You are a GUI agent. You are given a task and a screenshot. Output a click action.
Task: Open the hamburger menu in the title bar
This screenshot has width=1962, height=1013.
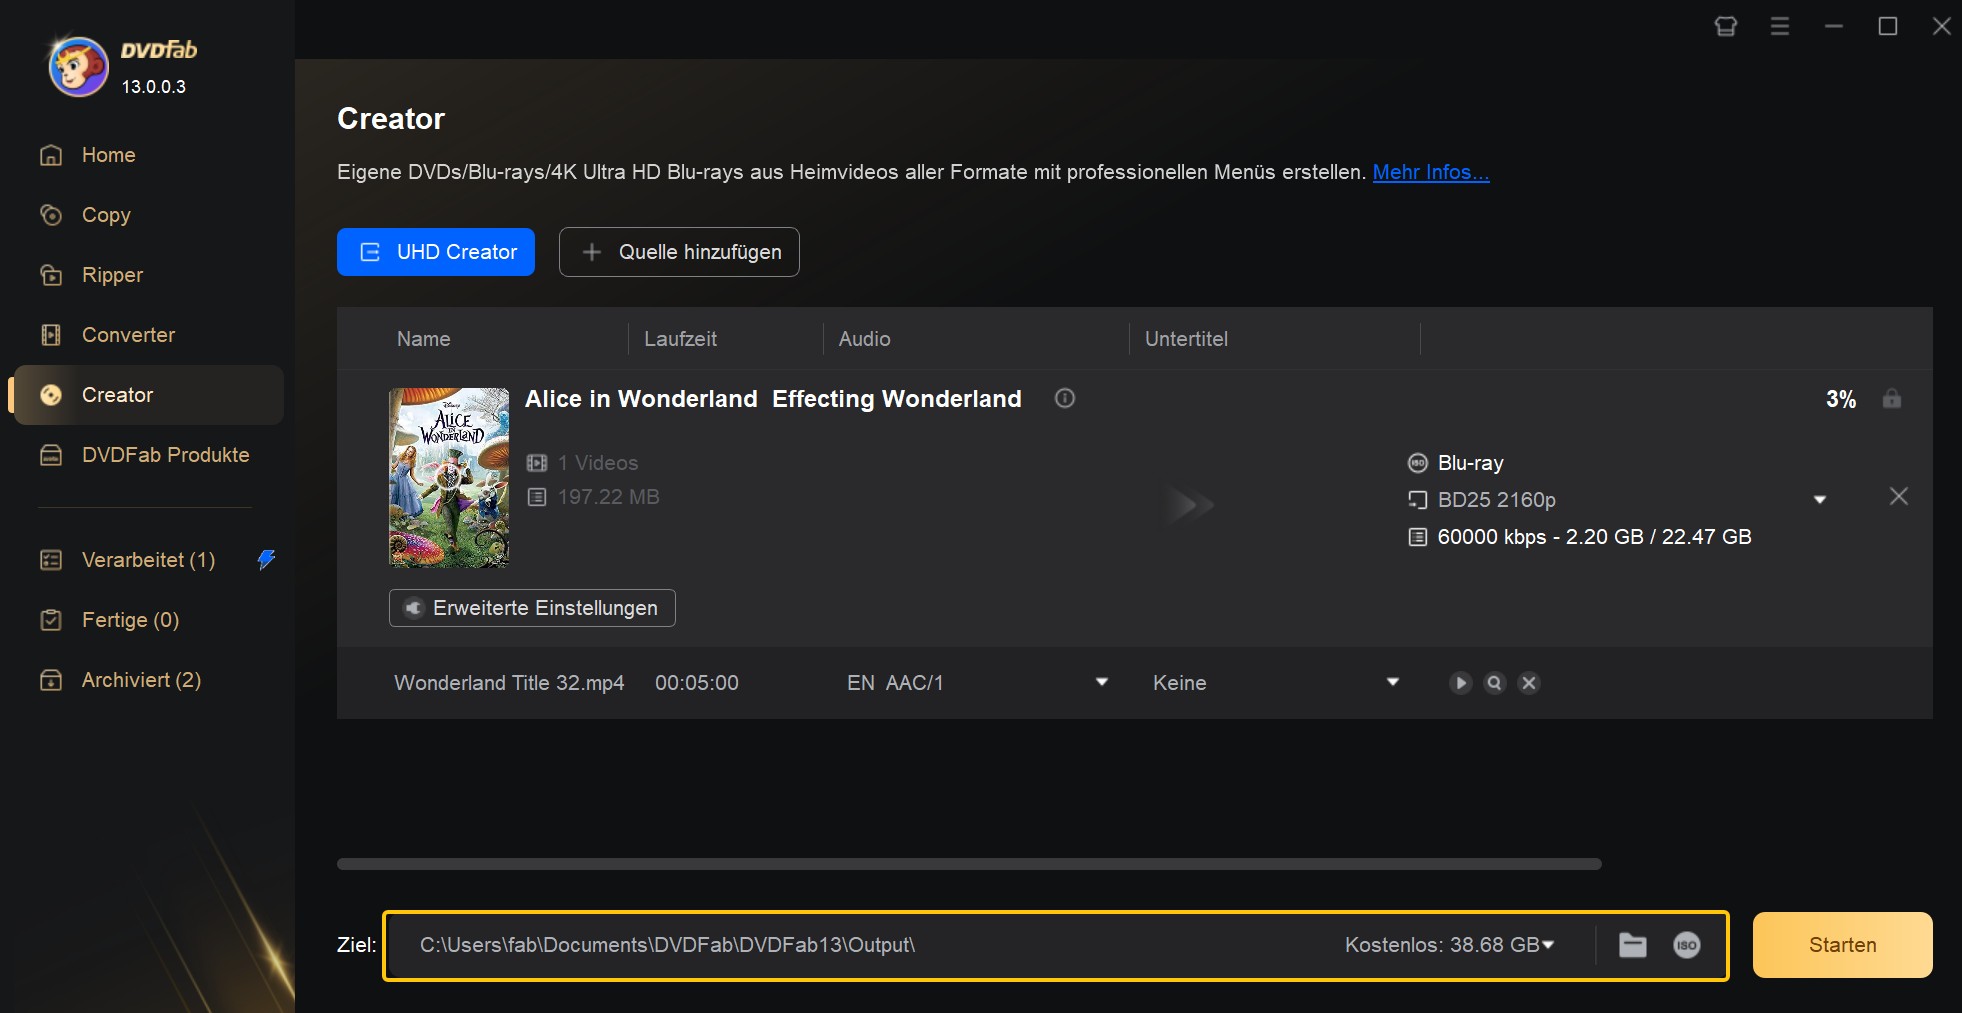pos(1780,27)
